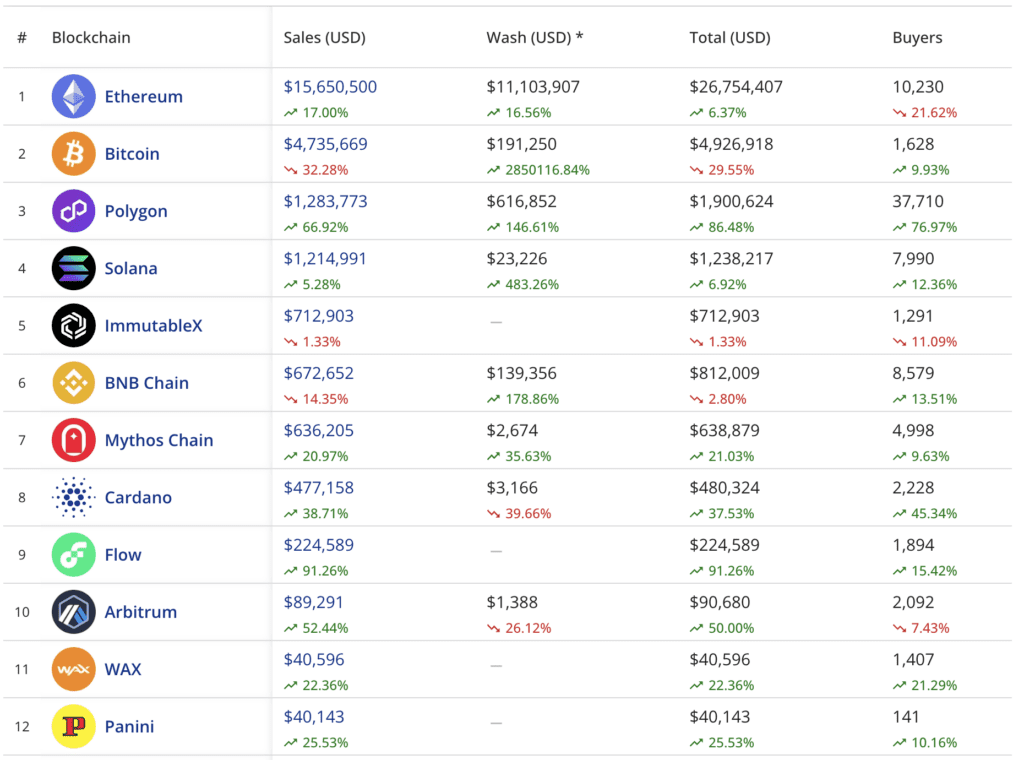Select Panini buyers count 141
Screen dimensions: 1024x760
point(906,717)
